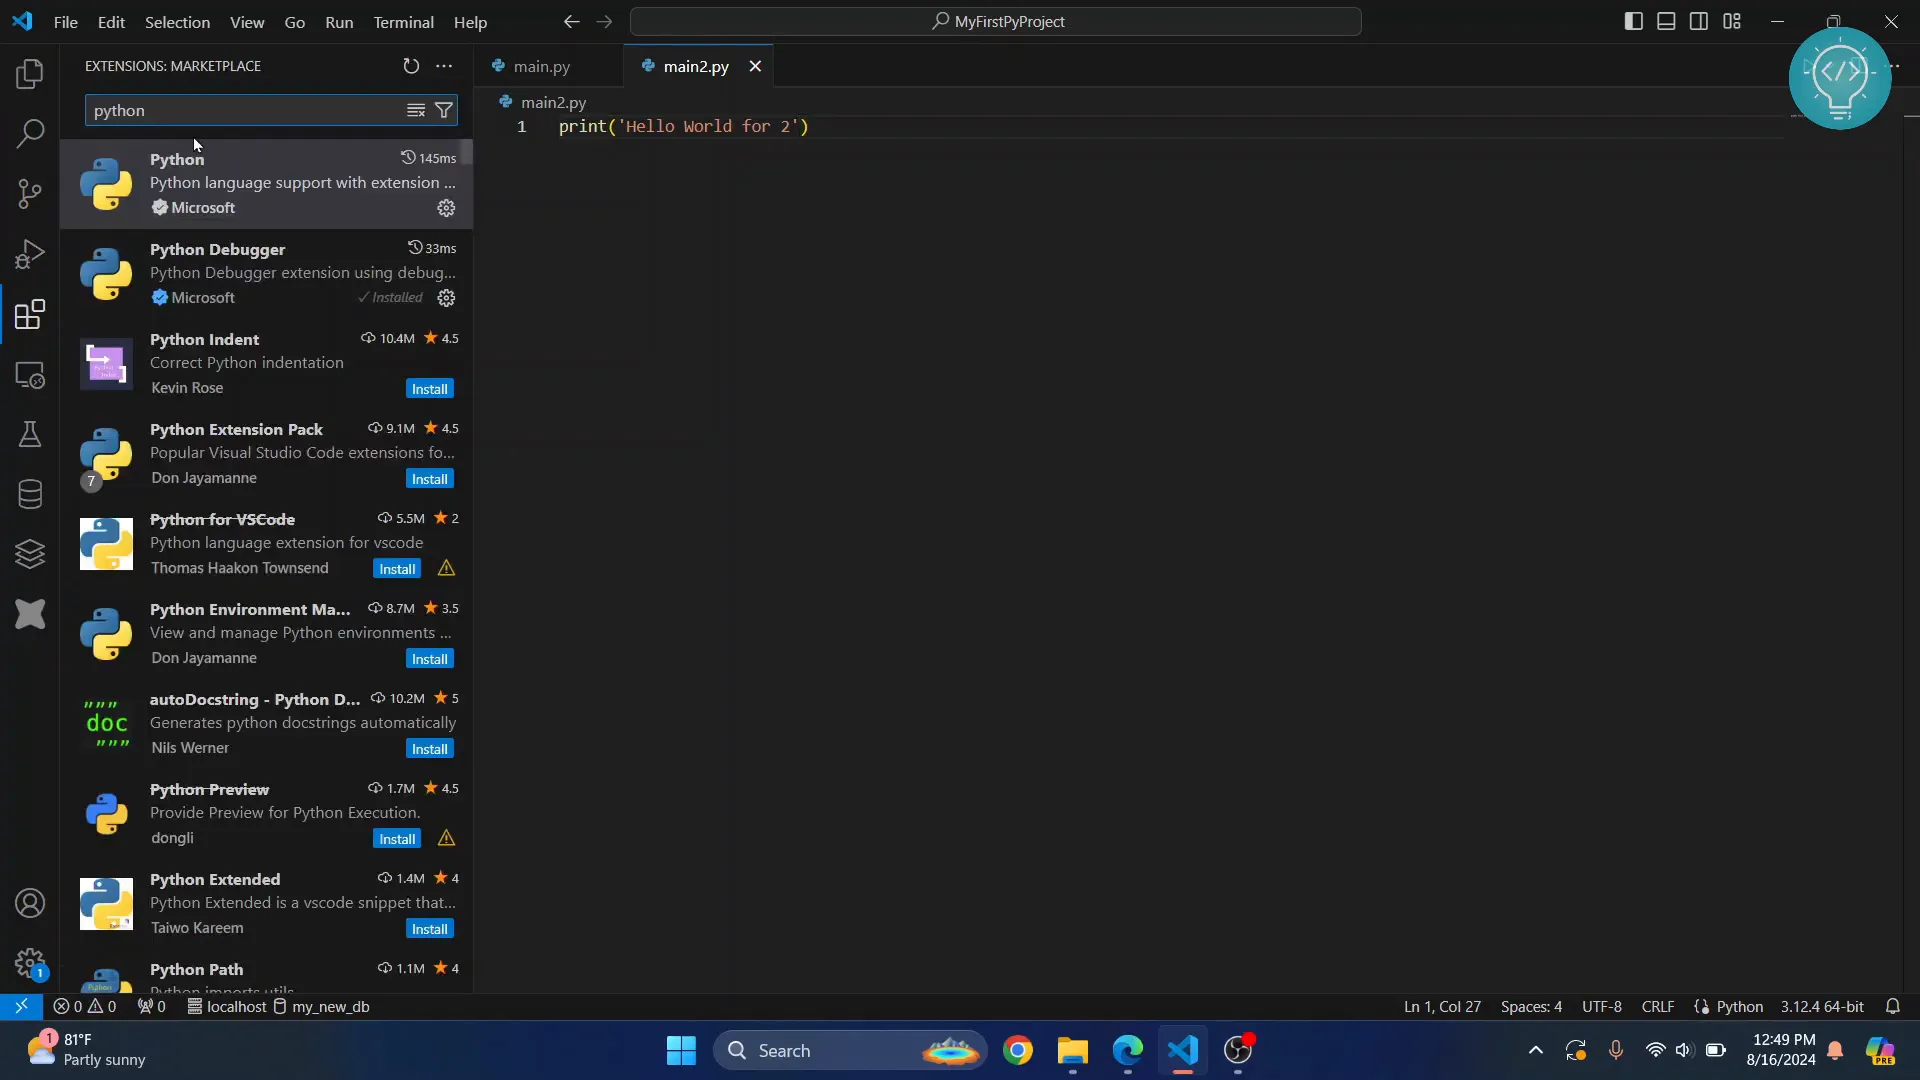Open File Explorer from the taskbar

[1072, 1050]
